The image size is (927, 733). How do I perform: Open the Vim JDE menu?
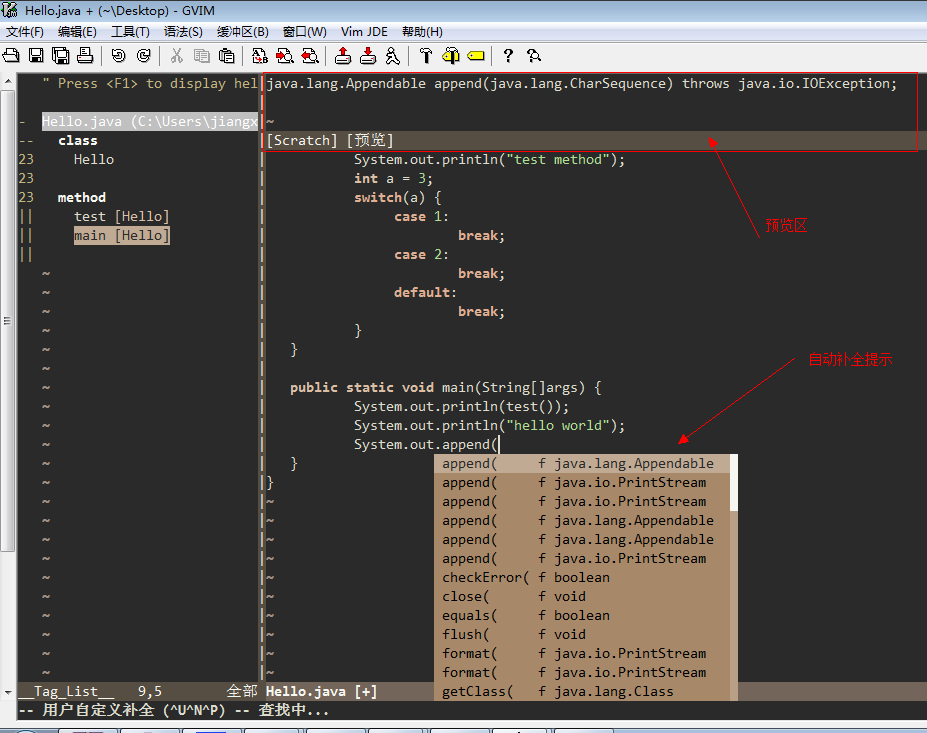pyautogui.click(x=363, y=31)
